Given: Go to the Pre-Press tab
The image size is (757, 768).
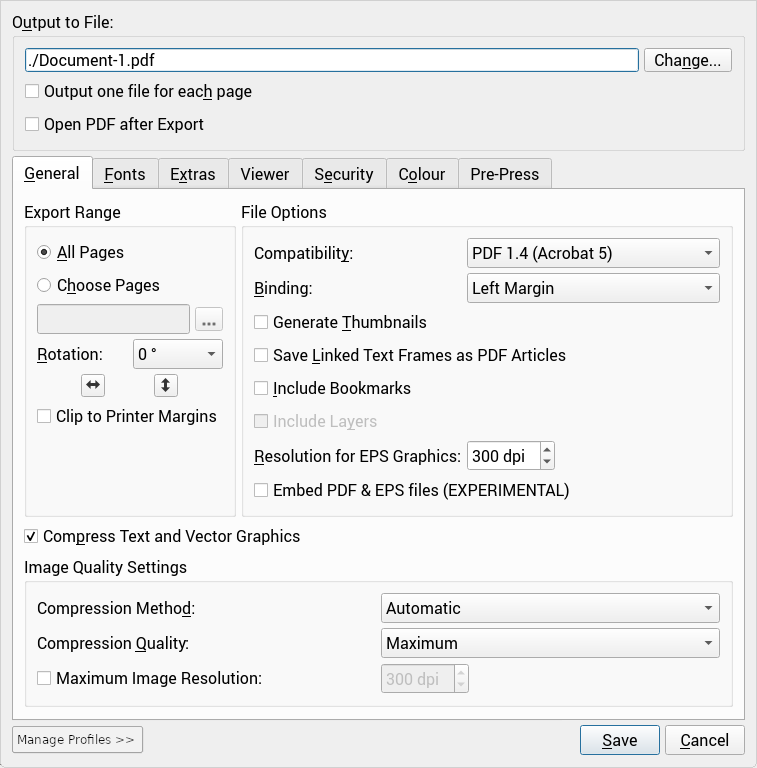Looking at the screenshot, I should click(x=504, y=174).
